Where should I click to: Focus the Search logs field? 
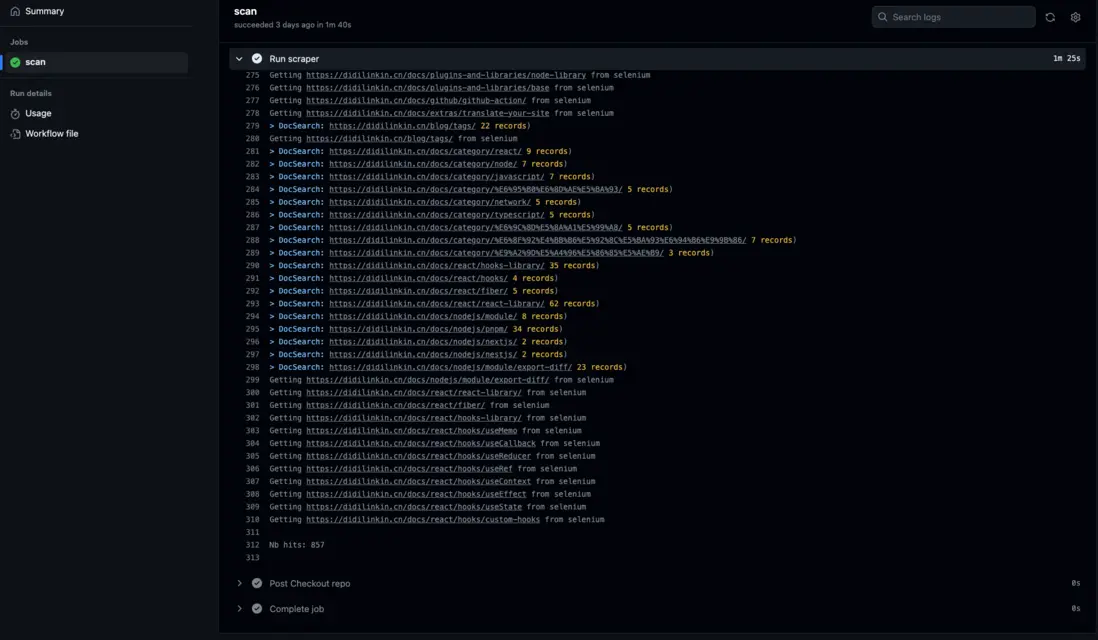point(960,17)
